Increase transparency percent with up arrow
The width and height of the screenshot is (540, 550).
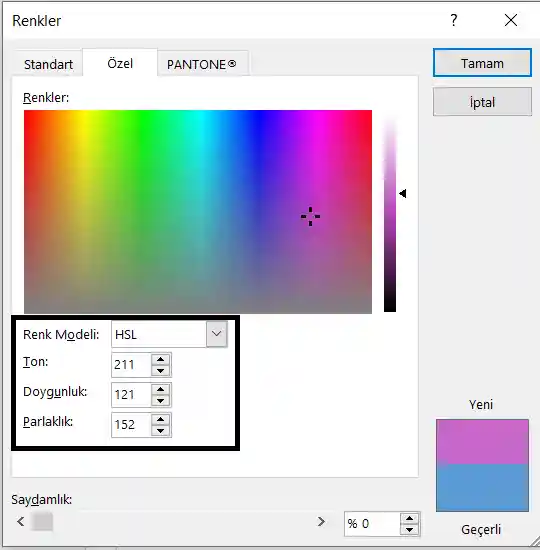409,518
